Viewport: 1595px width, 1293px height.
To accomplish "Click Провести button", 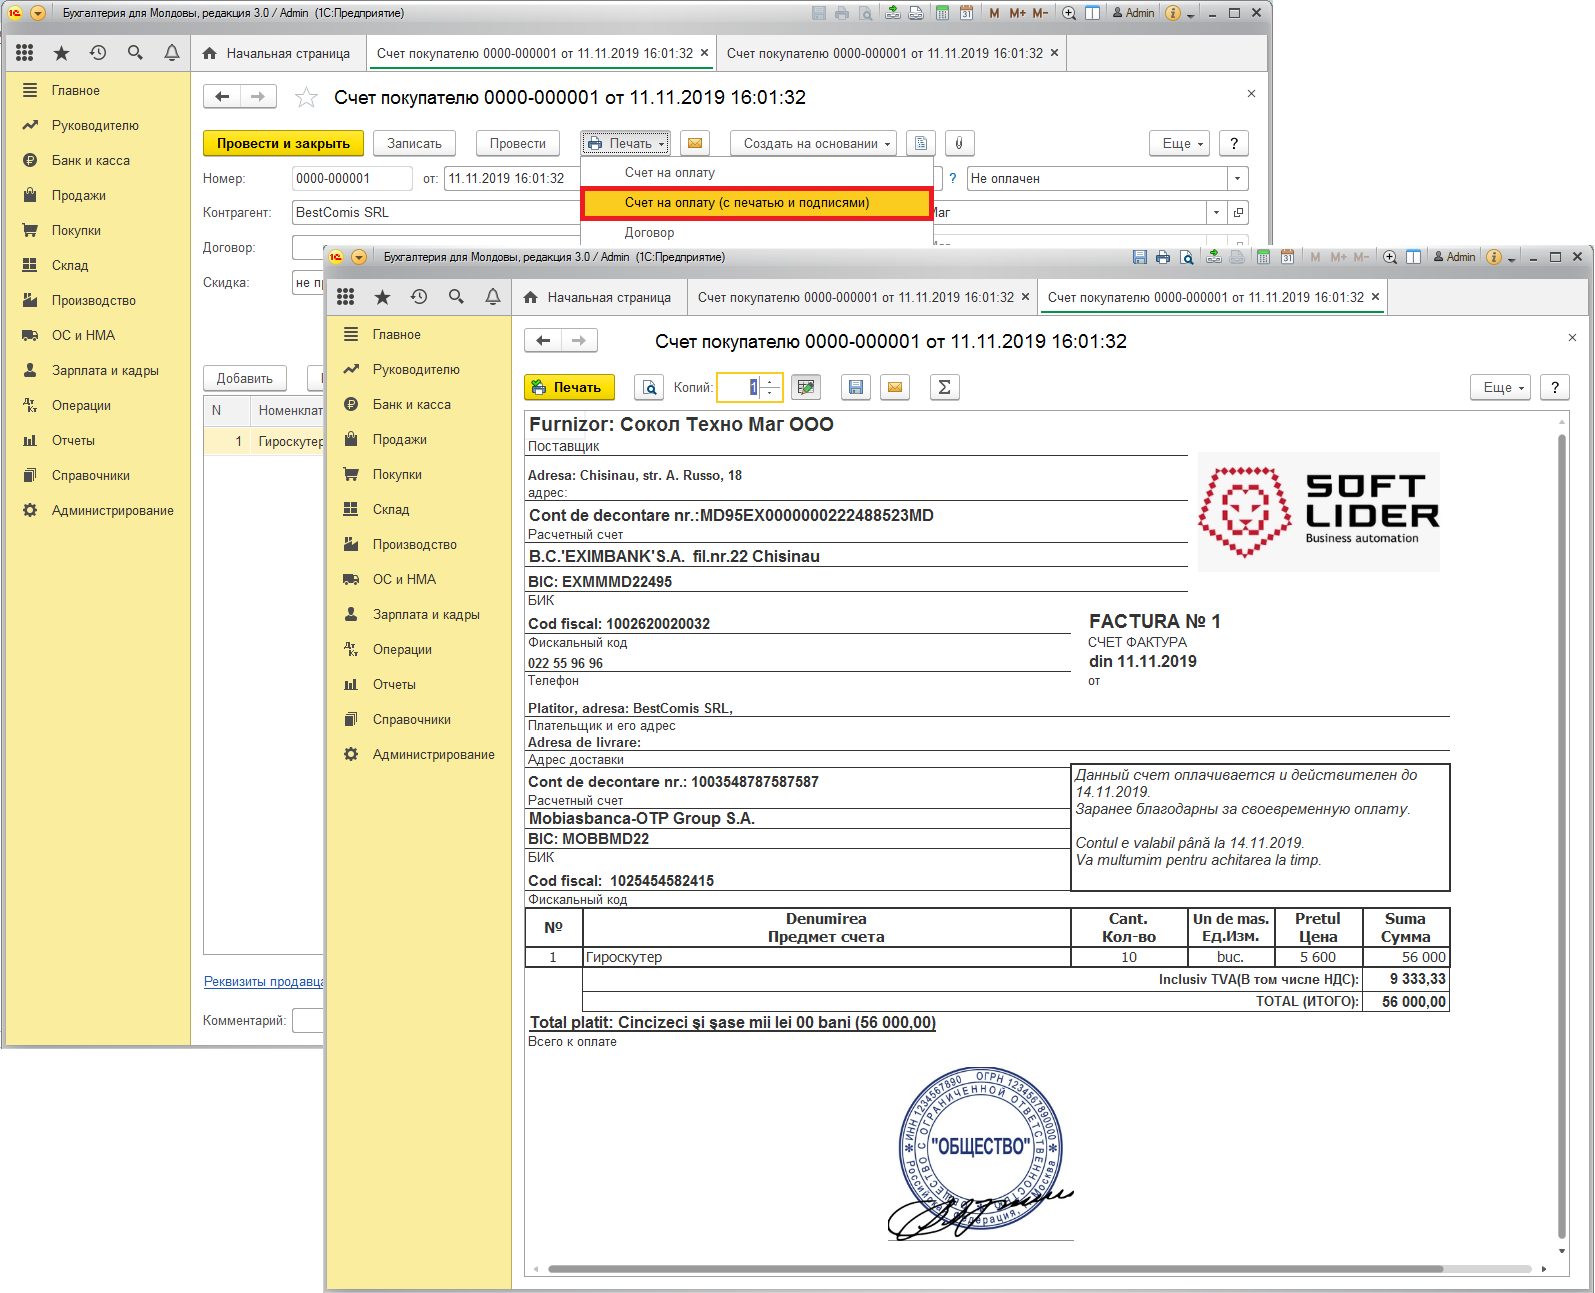I will (x=518, y=143).
